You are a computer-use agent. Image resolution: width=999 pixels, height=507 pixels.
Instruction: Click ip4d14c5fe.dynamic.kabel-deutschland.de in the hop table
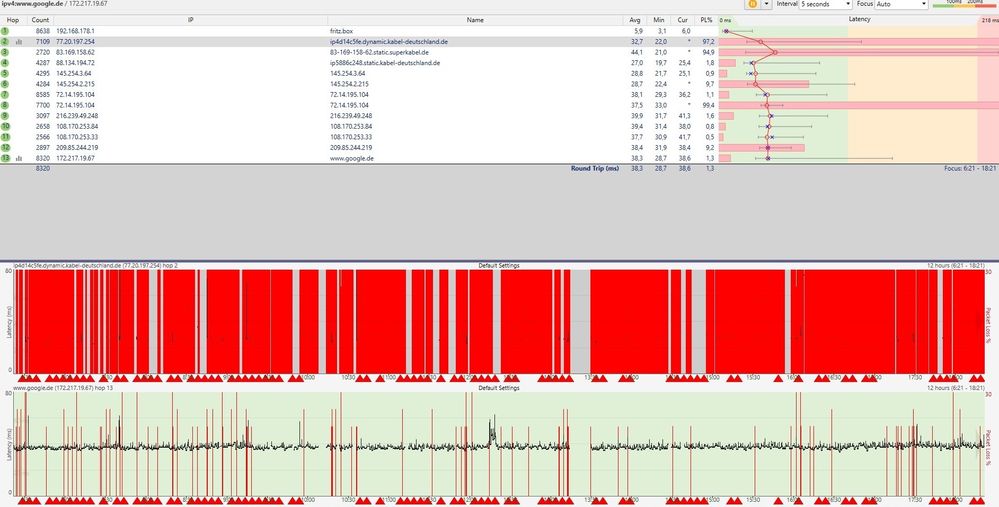[x=389, y=41]
